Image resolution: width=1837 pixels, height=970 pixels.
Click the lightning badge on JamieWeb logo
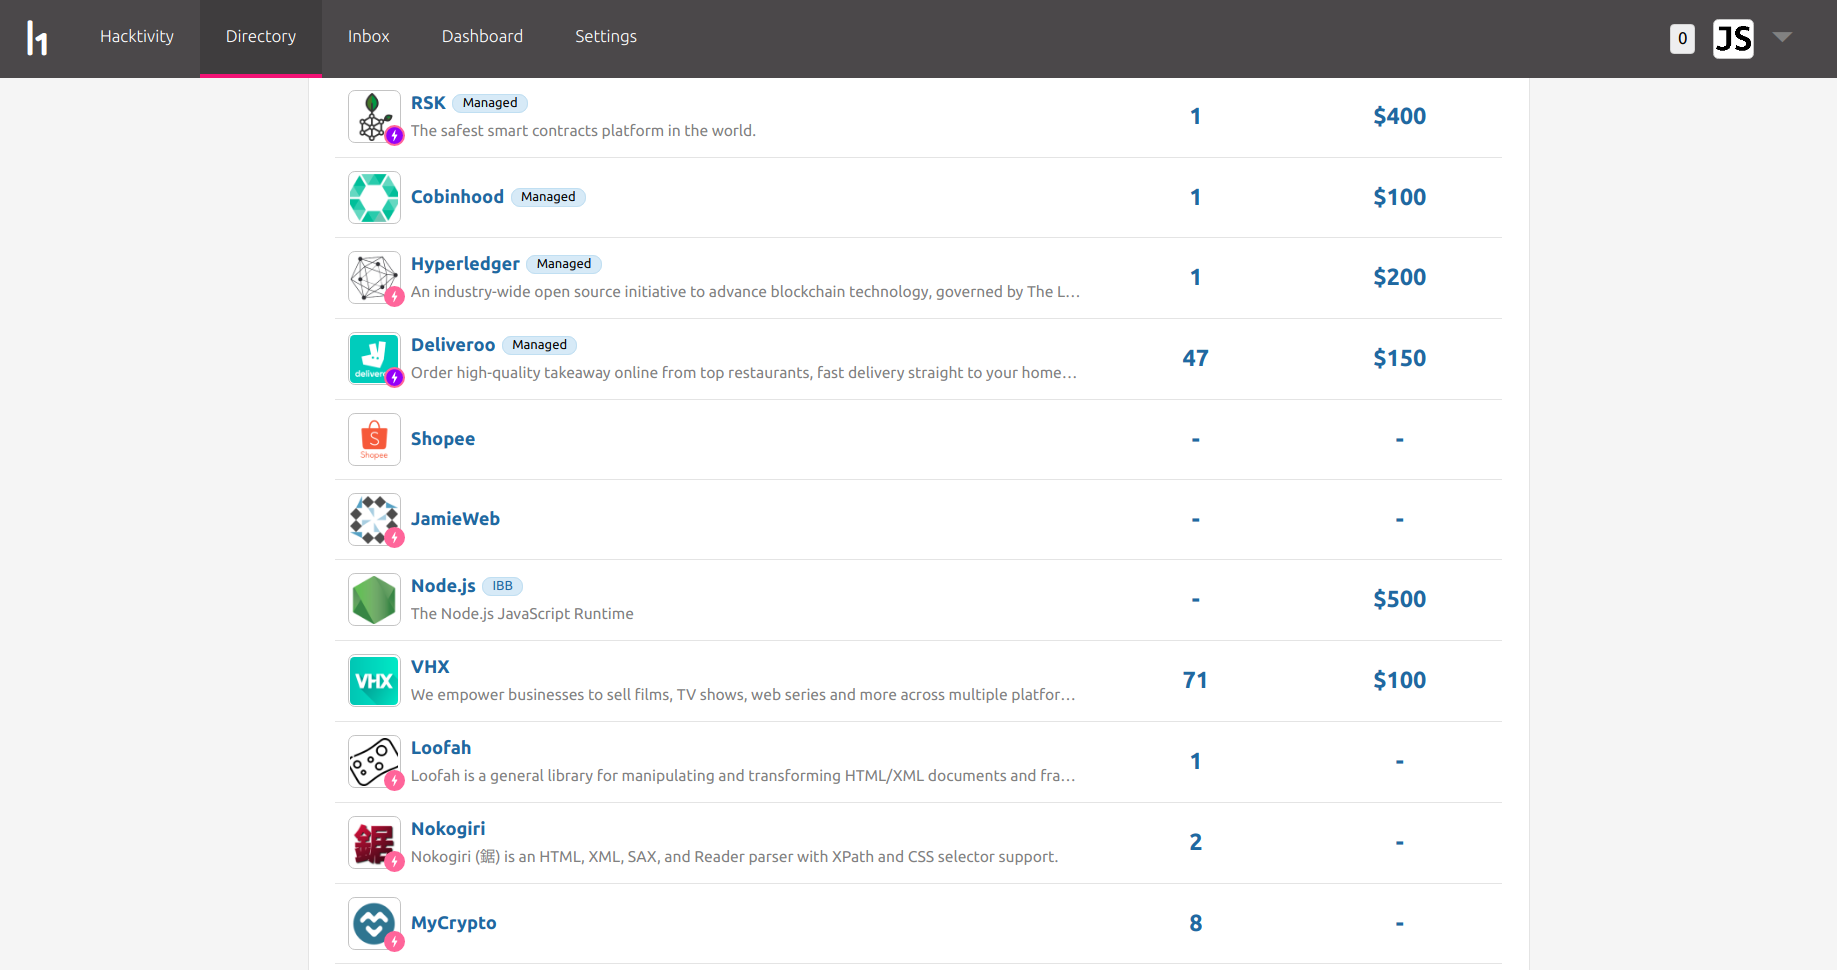tap(395, 538)
